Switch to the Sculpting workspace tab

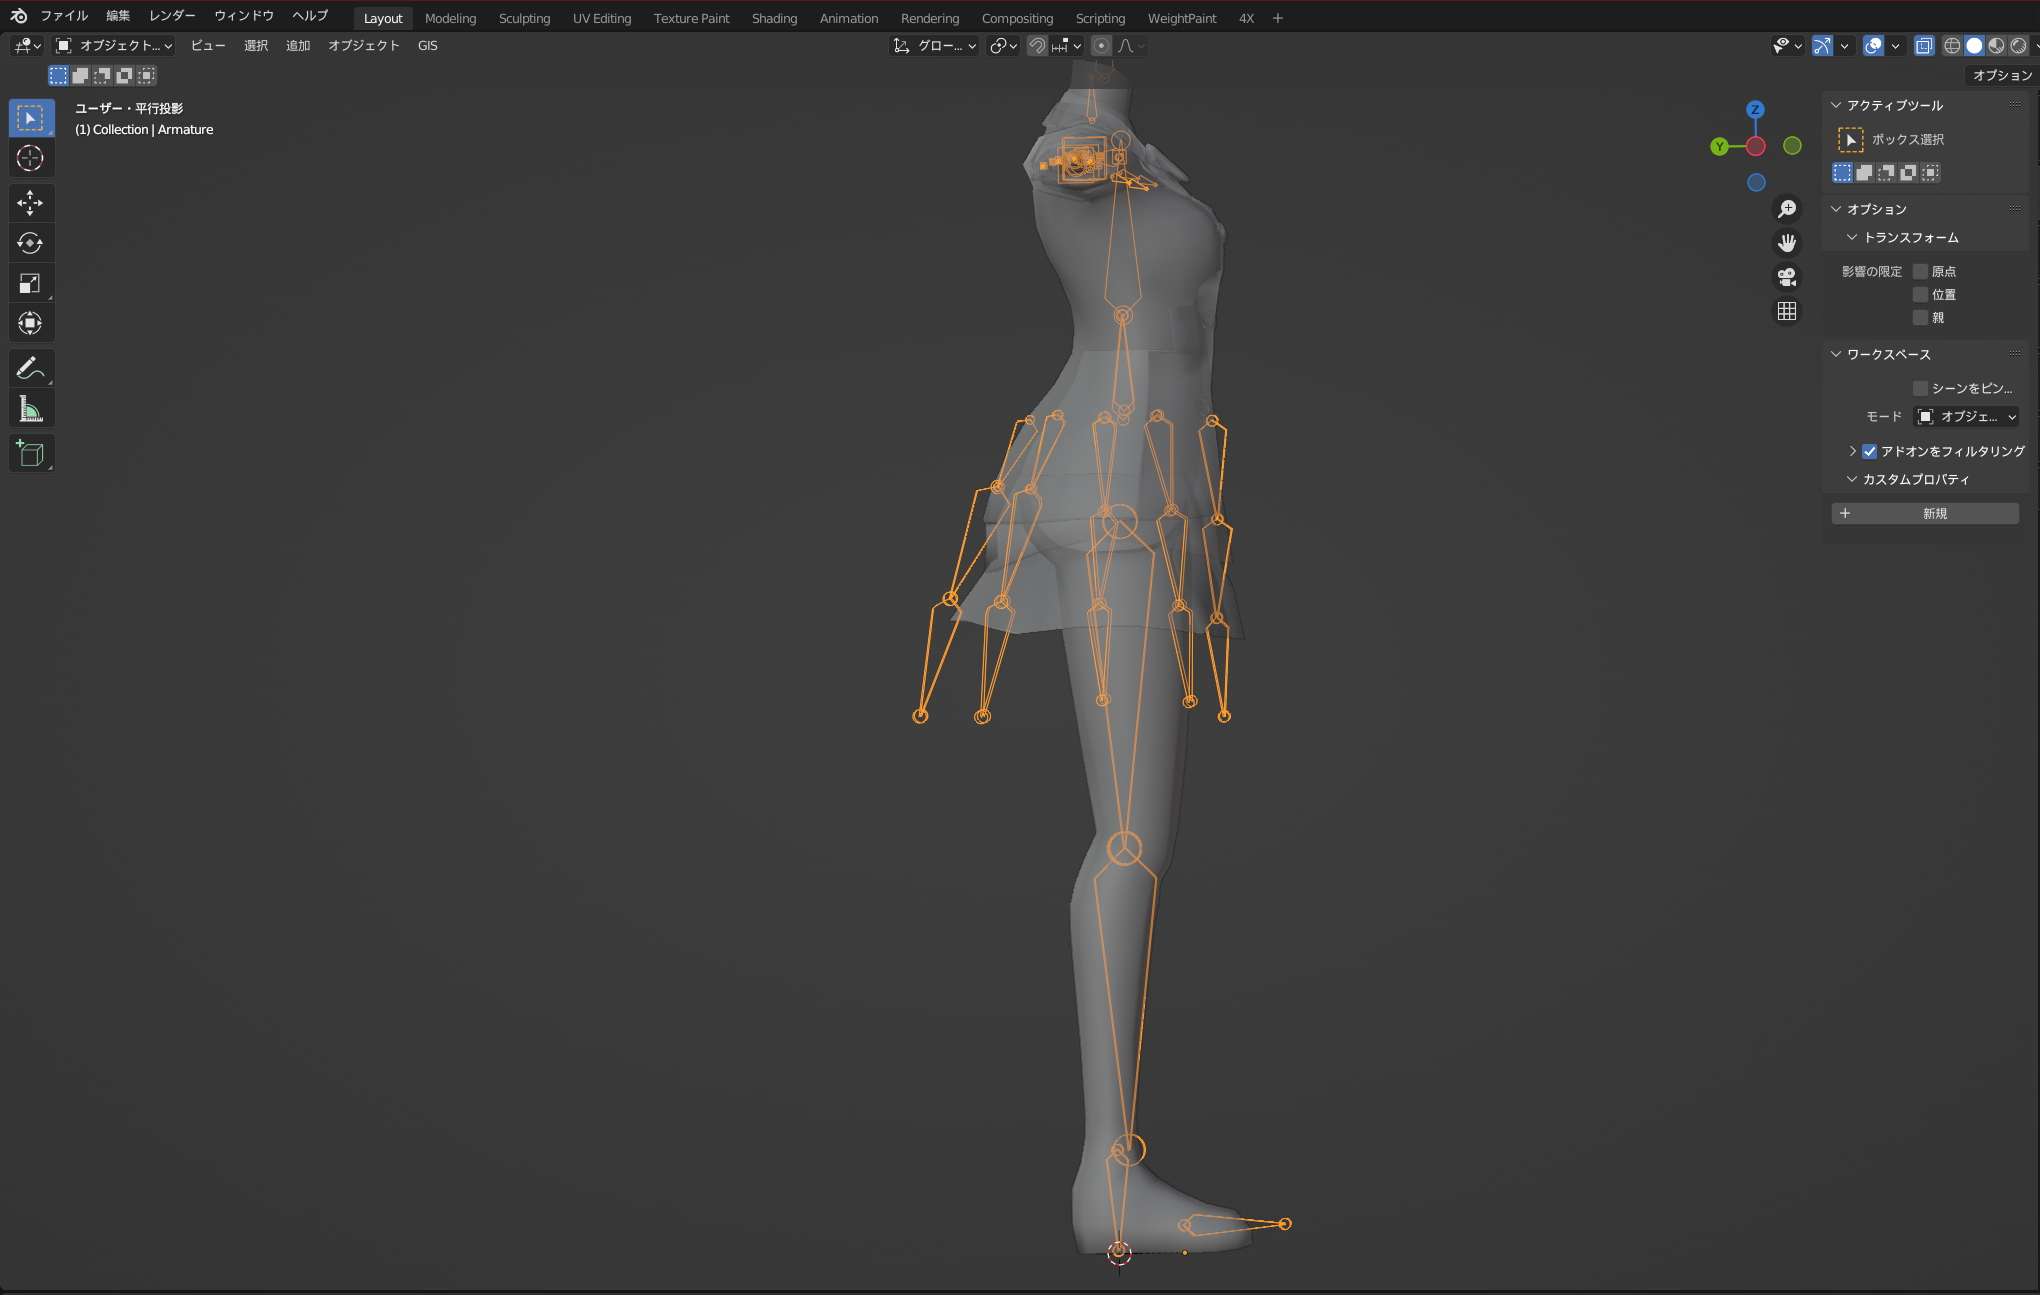pyautogui.click(x=524, y=18)
